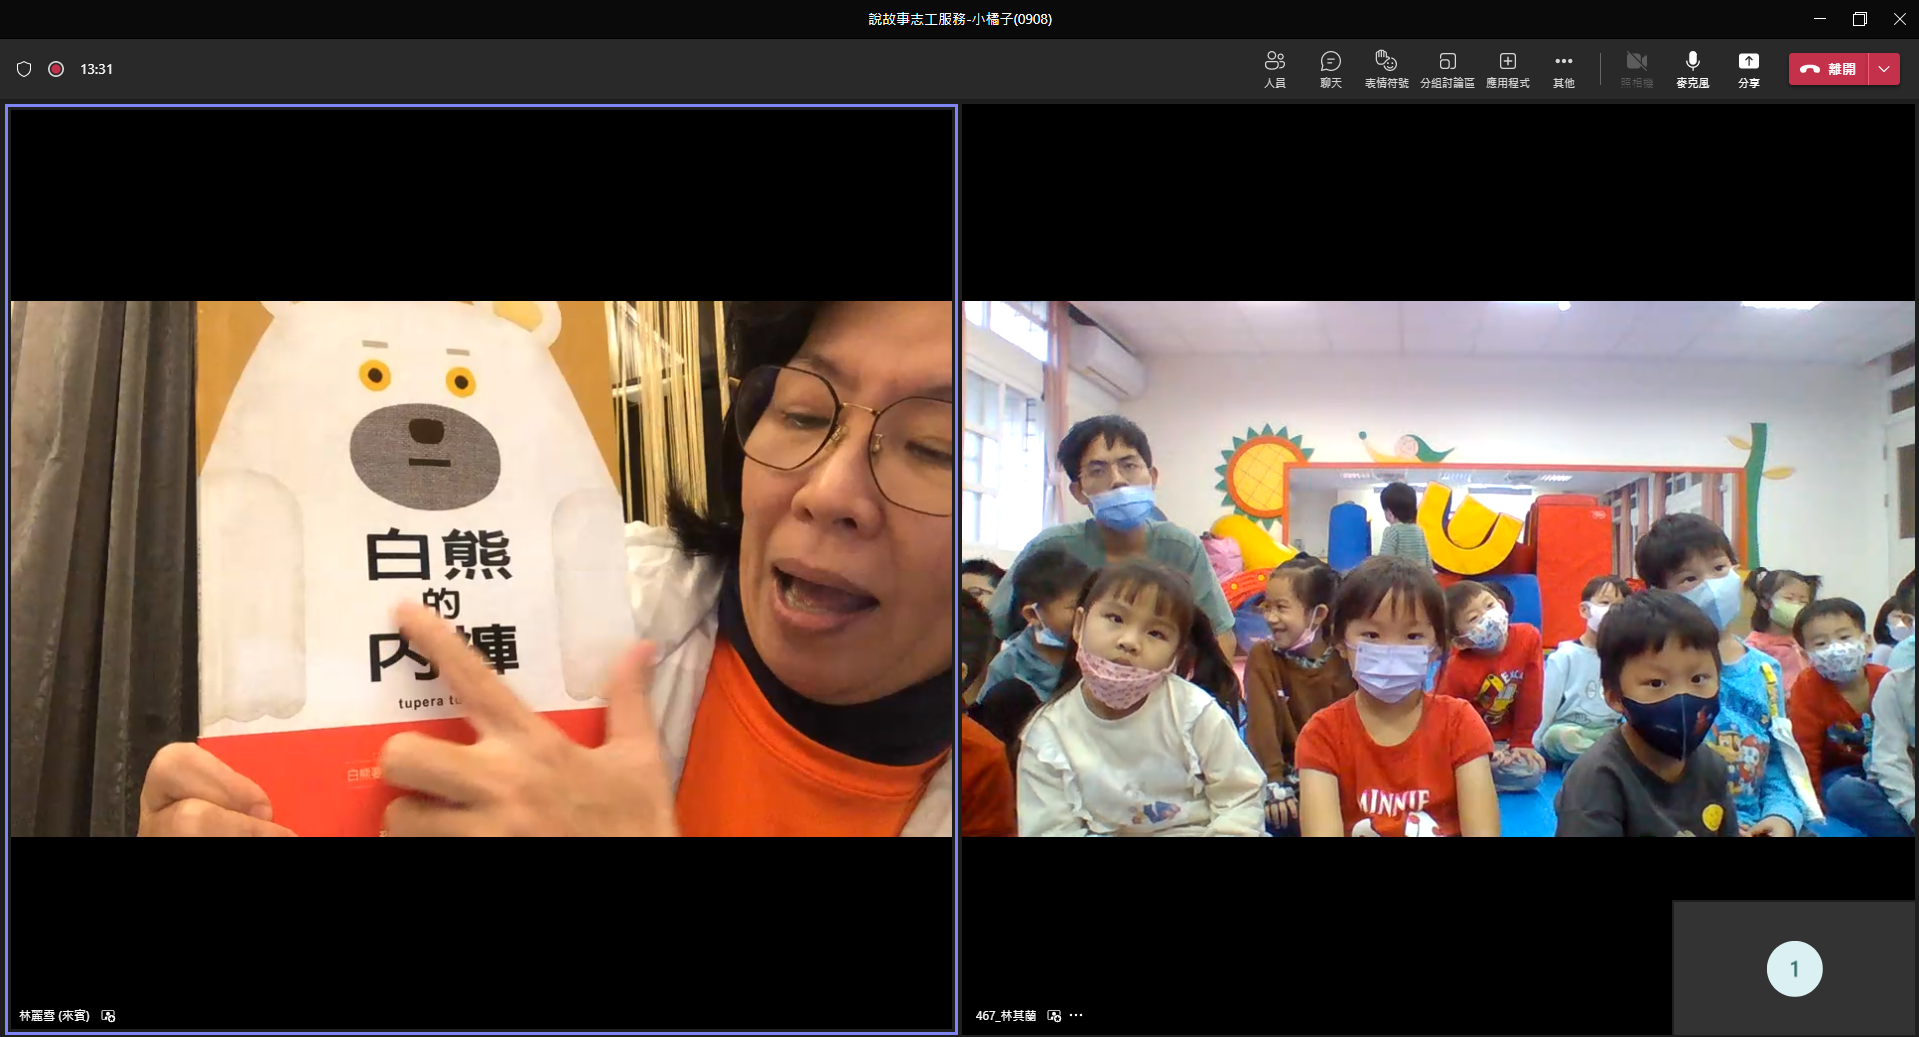Select 467_林其蓁's classroom video feed
Viewport: 1919px width, 1037px height.
1438,568
